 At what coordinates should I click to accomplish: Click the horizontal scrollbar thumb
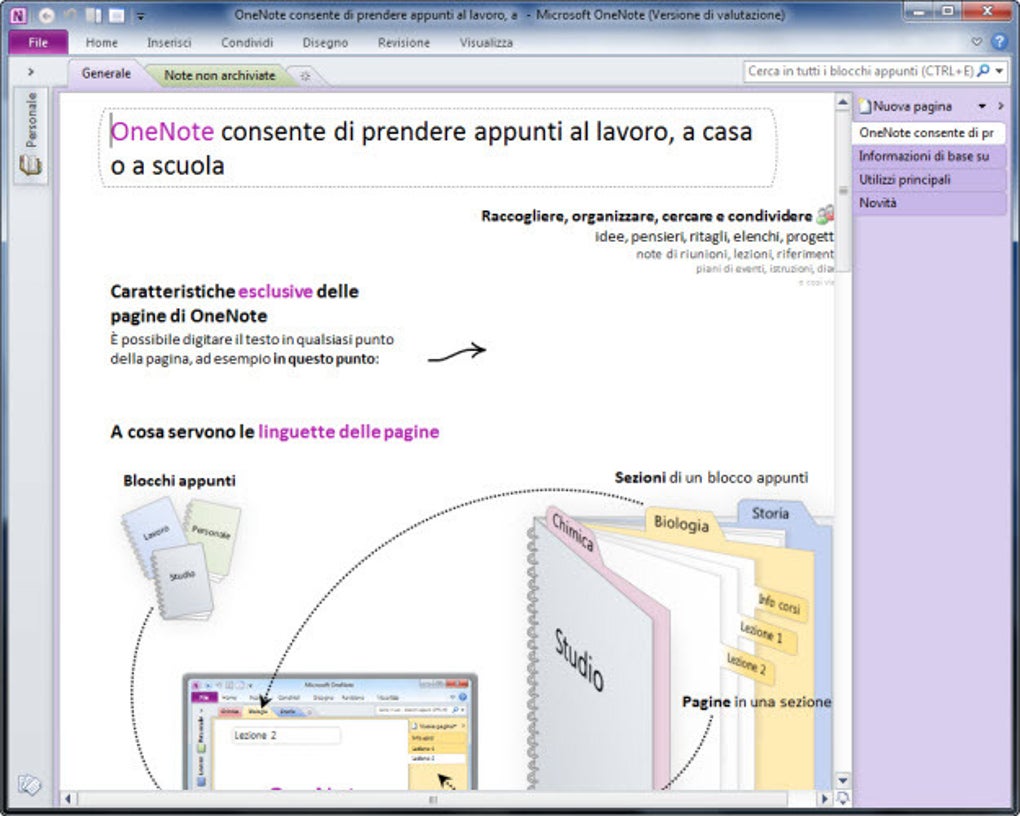coord(433,799)
